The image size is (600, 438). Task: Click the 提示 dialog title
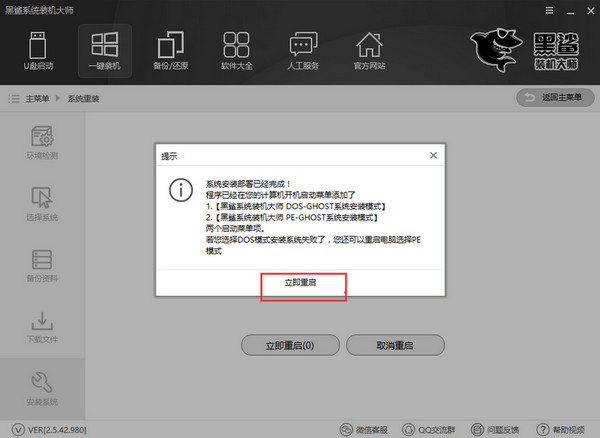(x=169, y=156)
